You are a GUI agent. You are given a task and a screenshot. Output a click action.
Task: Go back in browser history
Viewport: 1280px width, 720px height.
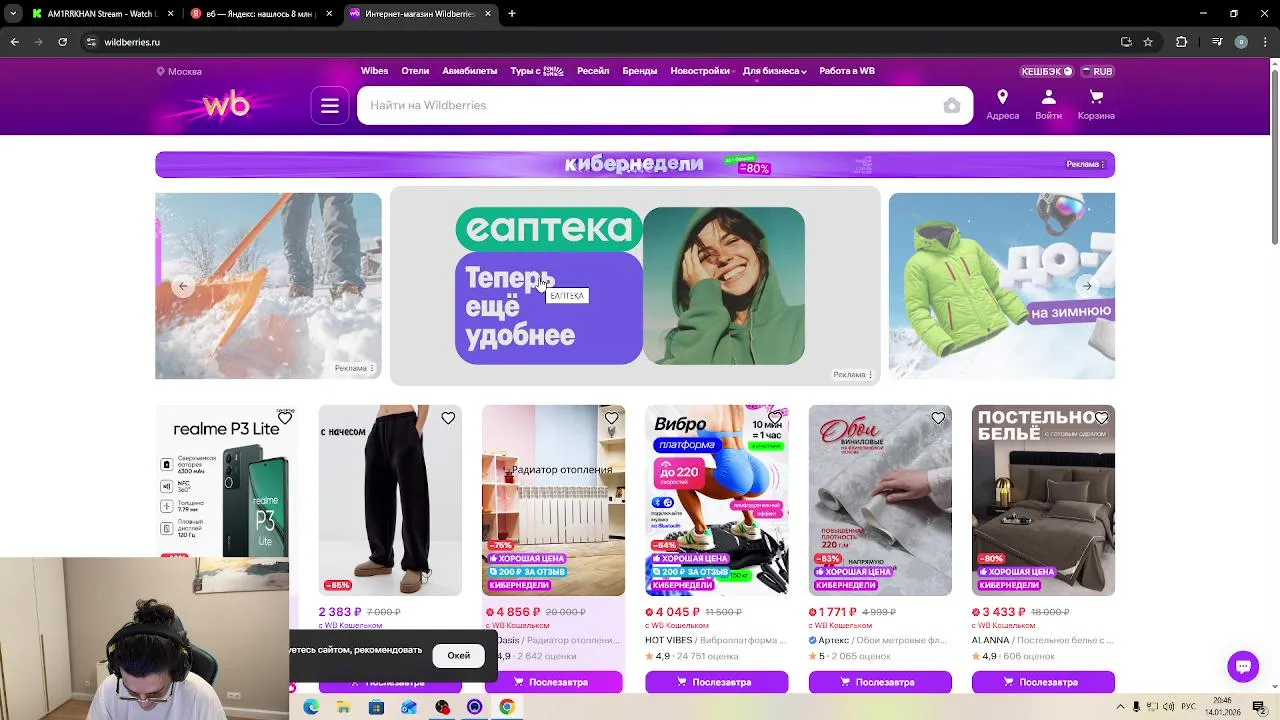point(14,42)
